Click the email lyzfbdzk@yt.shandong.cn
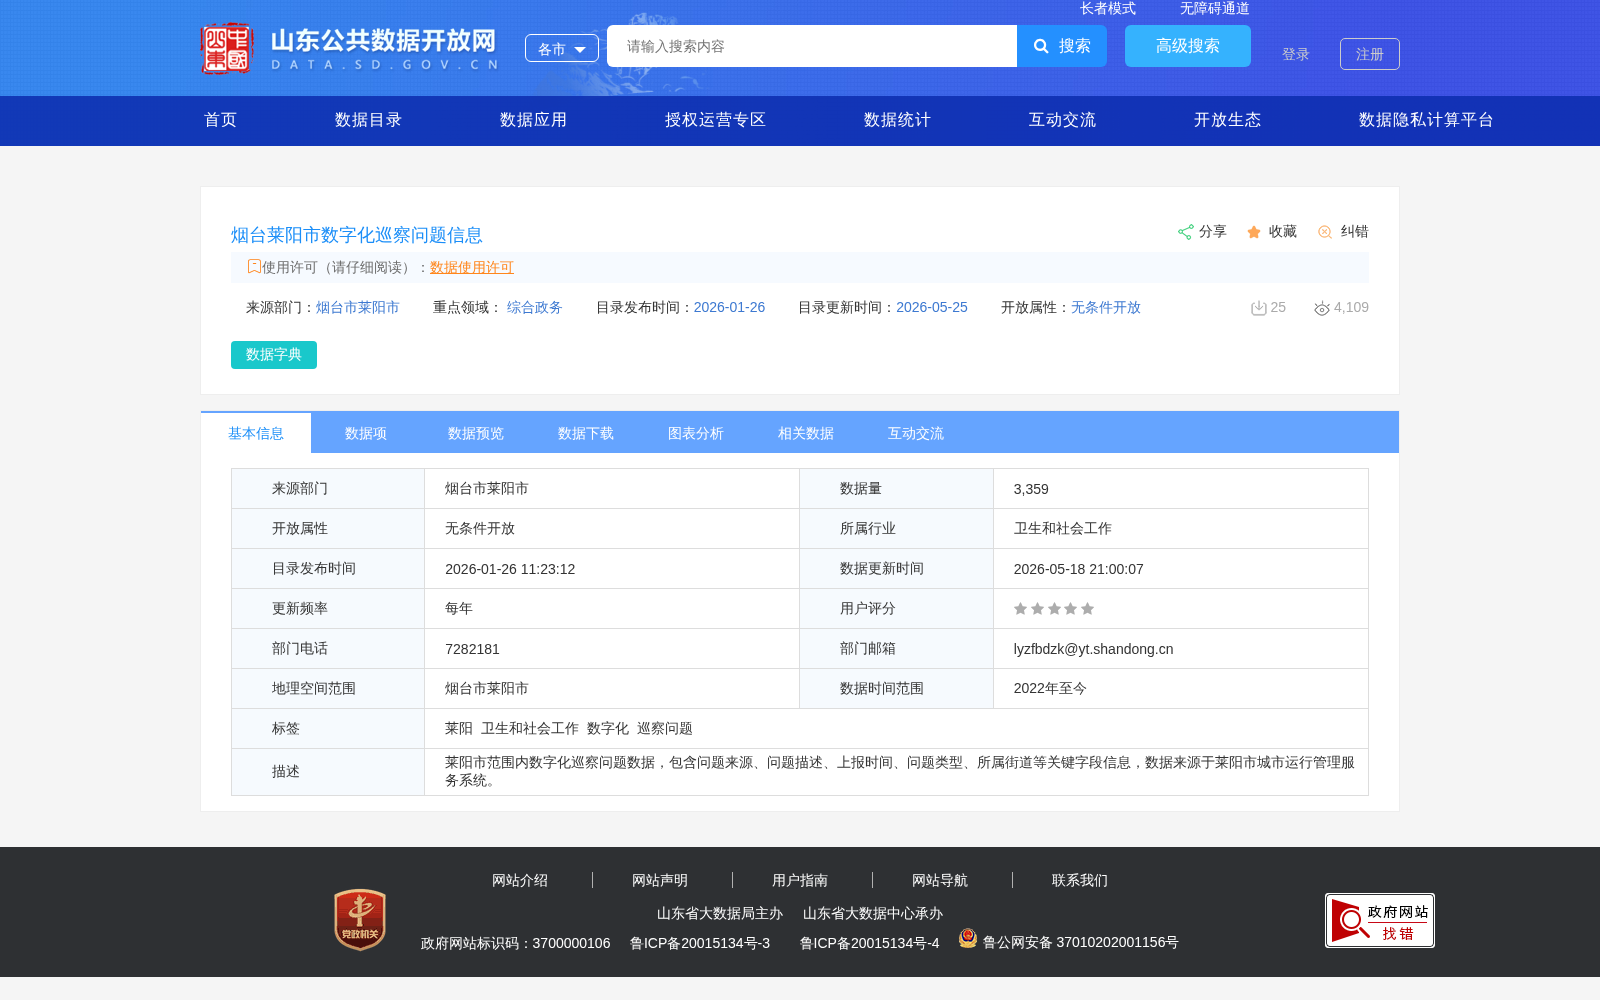Image resolution: width=1600 pixels, height=1000 pixels. [1093, 649]
